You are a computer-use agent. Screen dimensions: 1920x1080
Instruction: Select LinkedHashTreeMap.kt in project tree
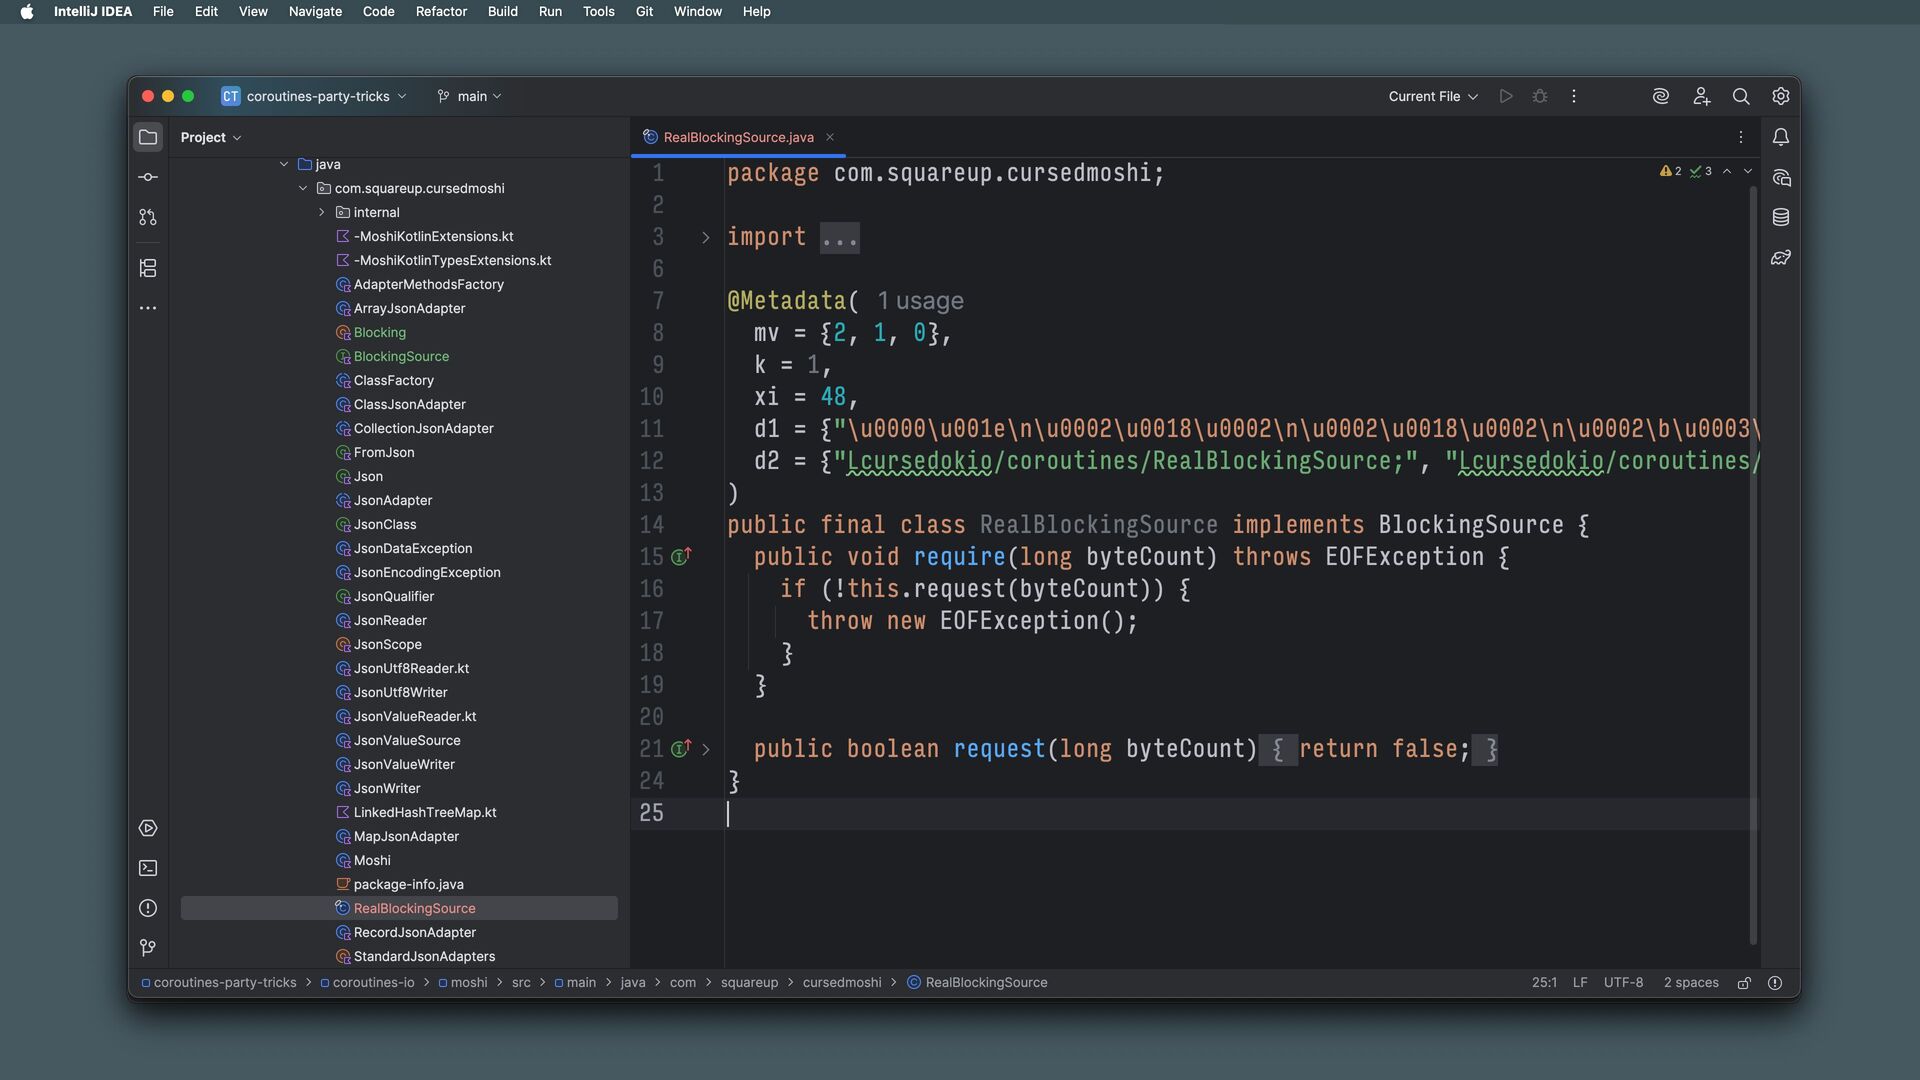425,812
